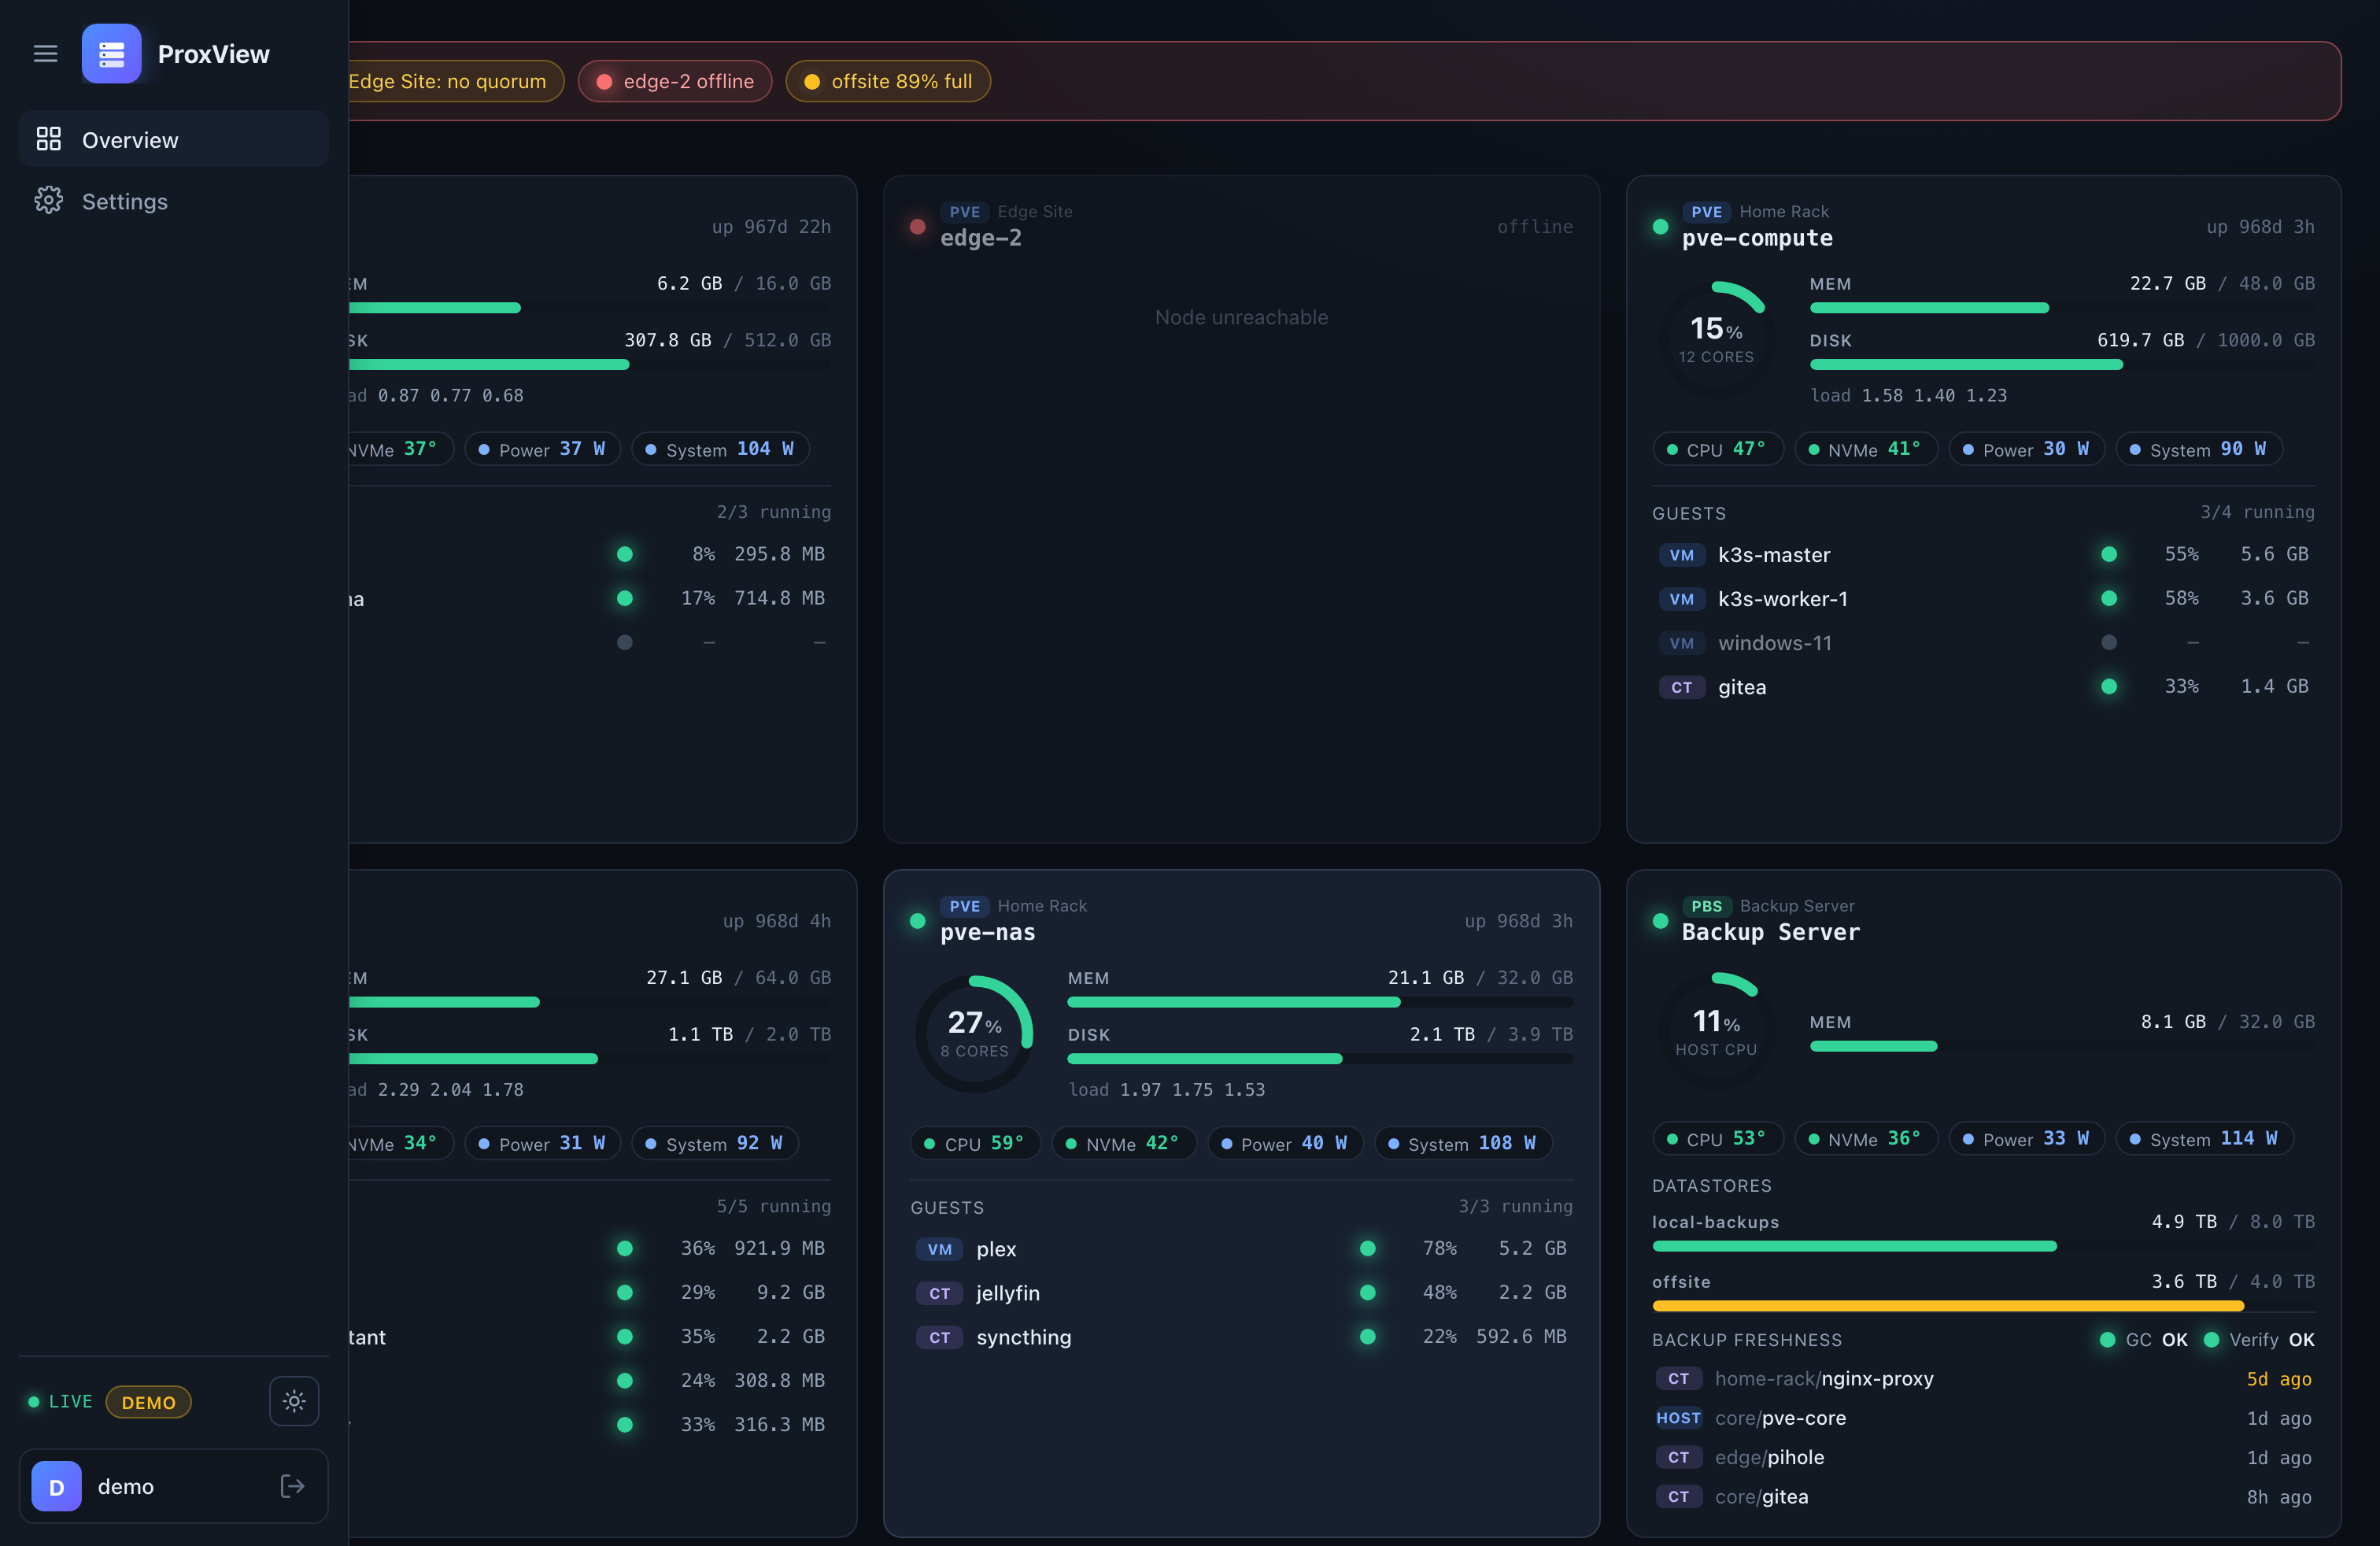Image resolution: width=2380 pixels, height=1546 pixels.
Task: Click the pve-compute DISK usage bar
Action: pyautogui.click(x=2062, y=365)
